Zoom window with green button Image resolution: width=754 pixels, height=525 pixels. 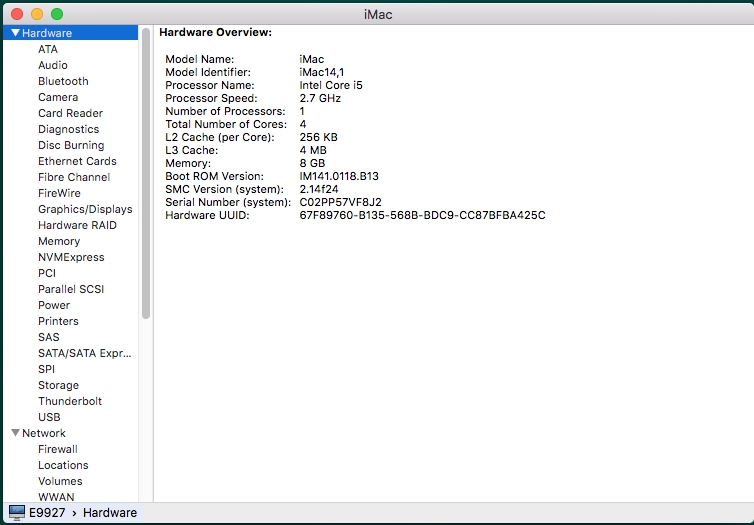pyautogui.click(x=57, y=14)
